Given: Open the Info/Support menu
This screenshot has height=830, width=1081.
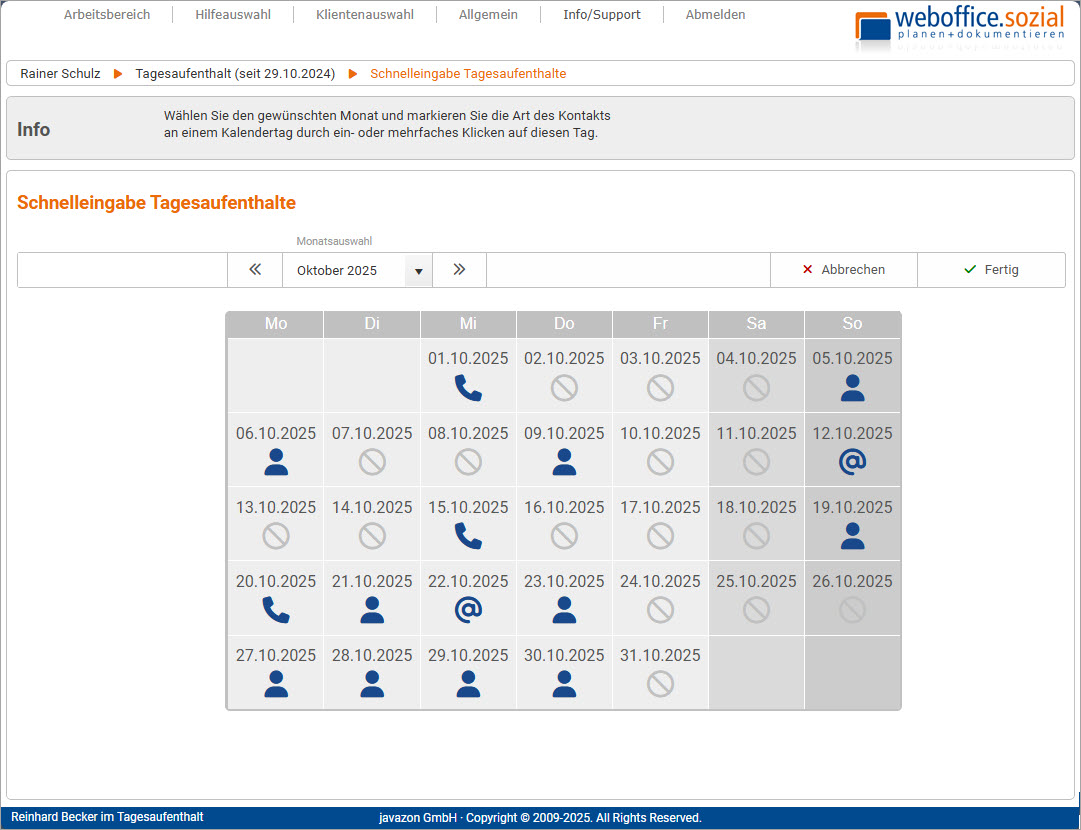Looking at the screenshot, I should pyautogui.click(x=601, y=15).
